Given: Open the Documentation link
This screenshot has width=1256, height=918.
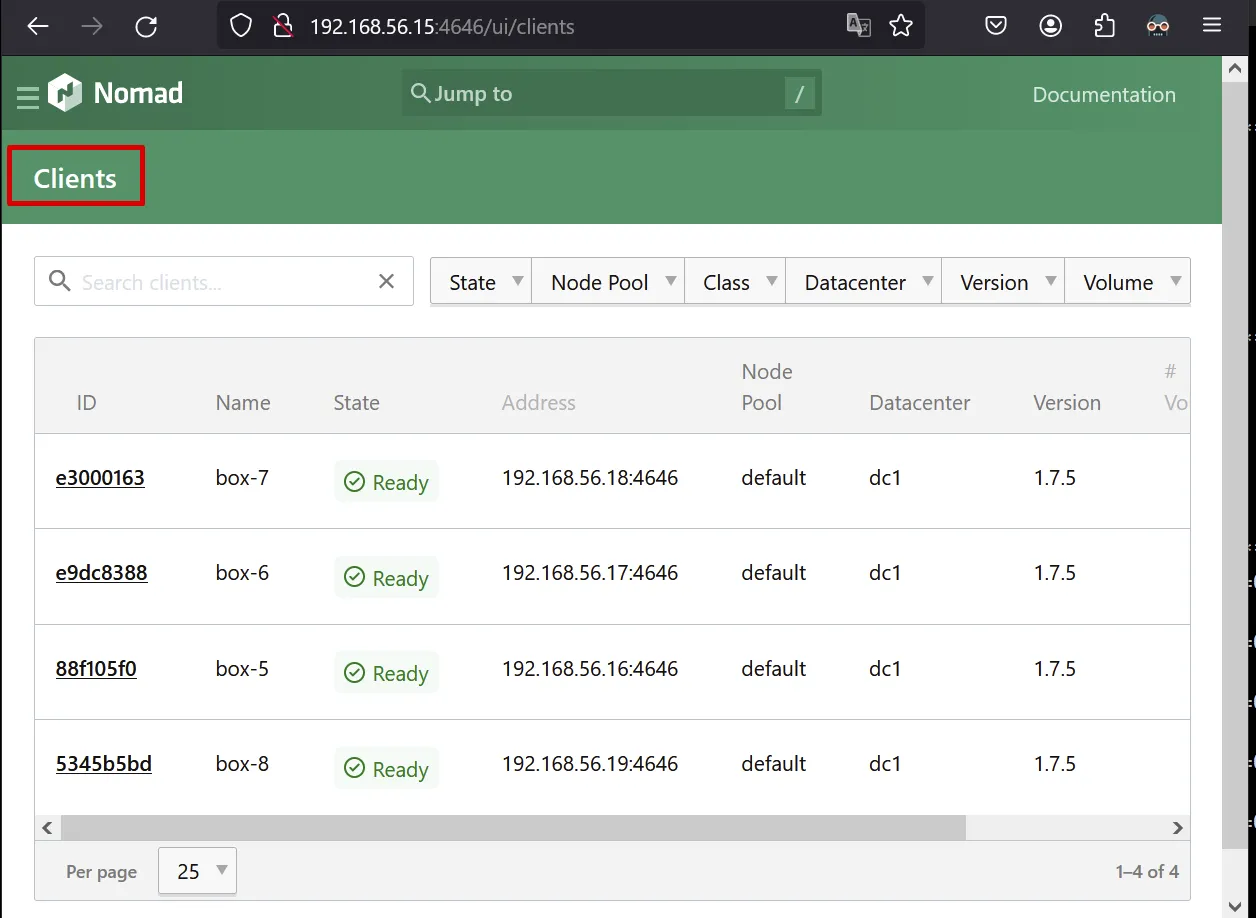Looking at the screenshot, I should (x=1103, y=95).
